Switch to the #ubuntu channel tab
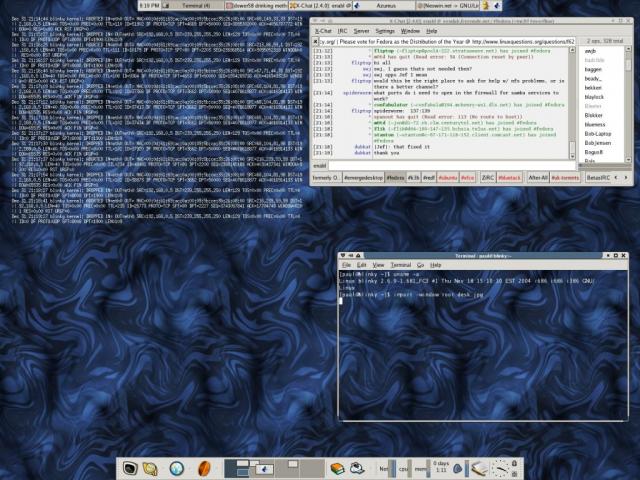Image resolution: width=640 pixels, height=480 pixels. pyautogui.click(x=448, y=178)
